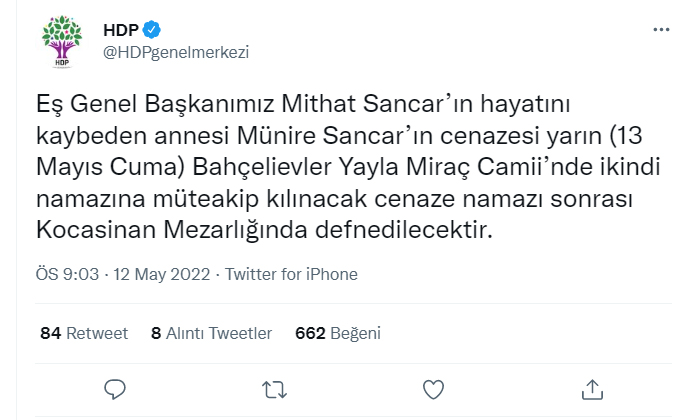Share the tweet via the share icon

(592, 387)
